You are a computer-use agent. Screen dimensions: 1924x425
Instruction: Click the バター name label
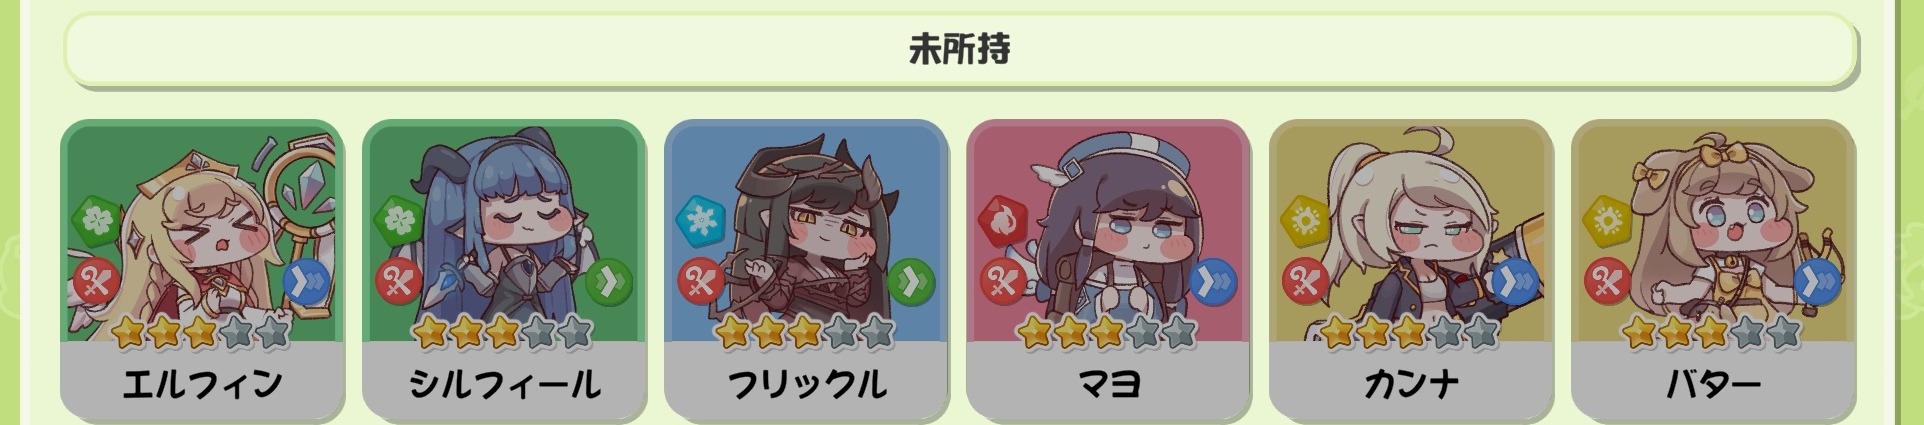tap(1713, 384)
